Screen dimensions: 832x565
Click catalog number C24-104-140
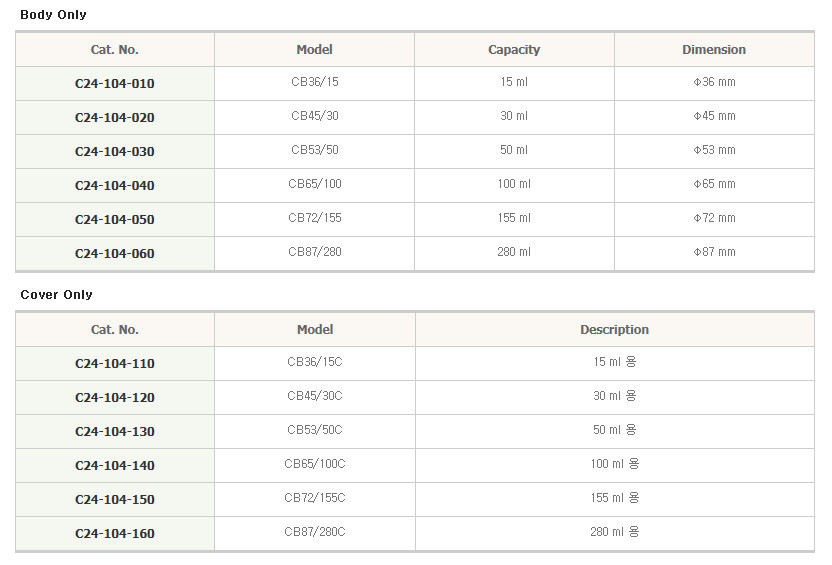115,465
